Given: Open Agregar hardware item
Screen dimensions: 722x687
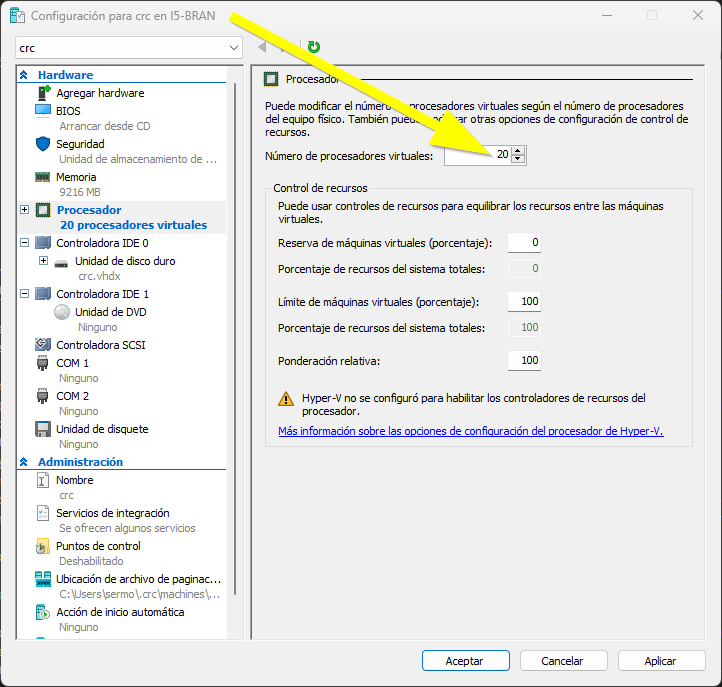Looking at the screenshot, I should [100, 93].
